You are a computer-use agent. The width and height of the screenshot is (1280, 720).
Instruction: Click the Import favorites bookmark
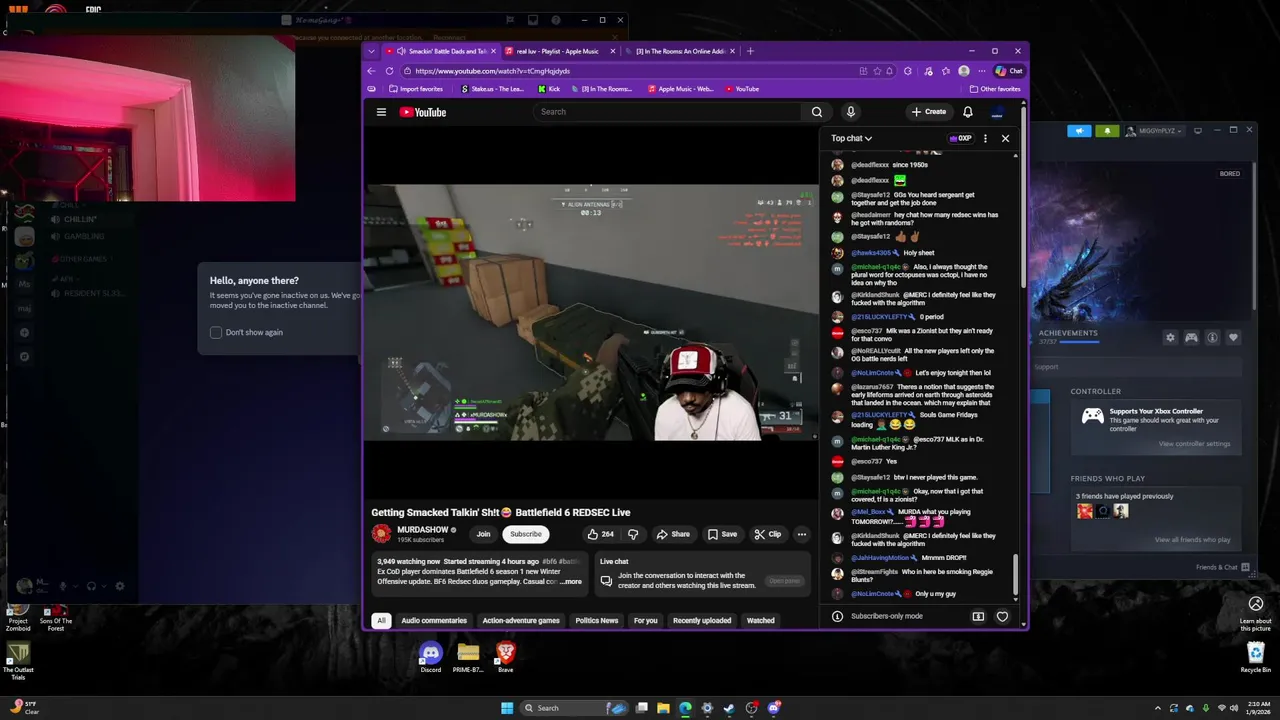(x=415, y=89)
